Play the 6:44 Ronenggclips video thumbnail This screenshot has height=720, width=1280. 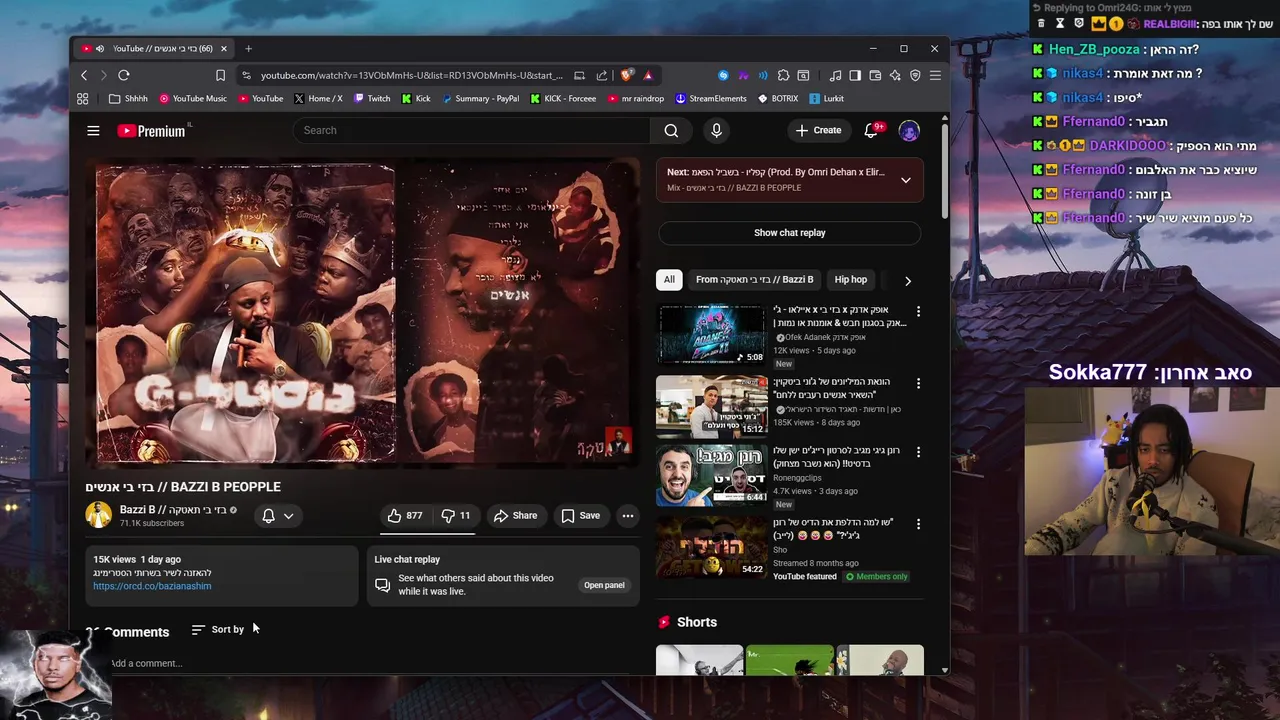coord(711,475)
